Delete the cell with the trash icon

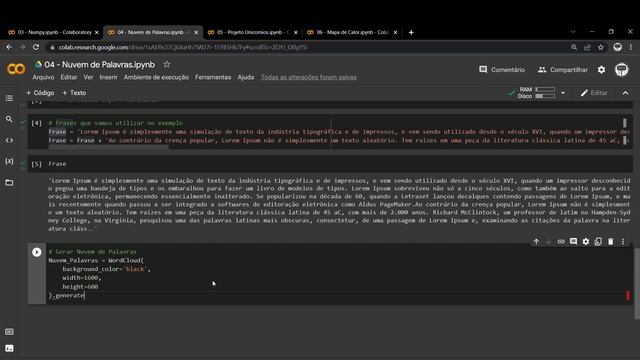click(611, 242)
